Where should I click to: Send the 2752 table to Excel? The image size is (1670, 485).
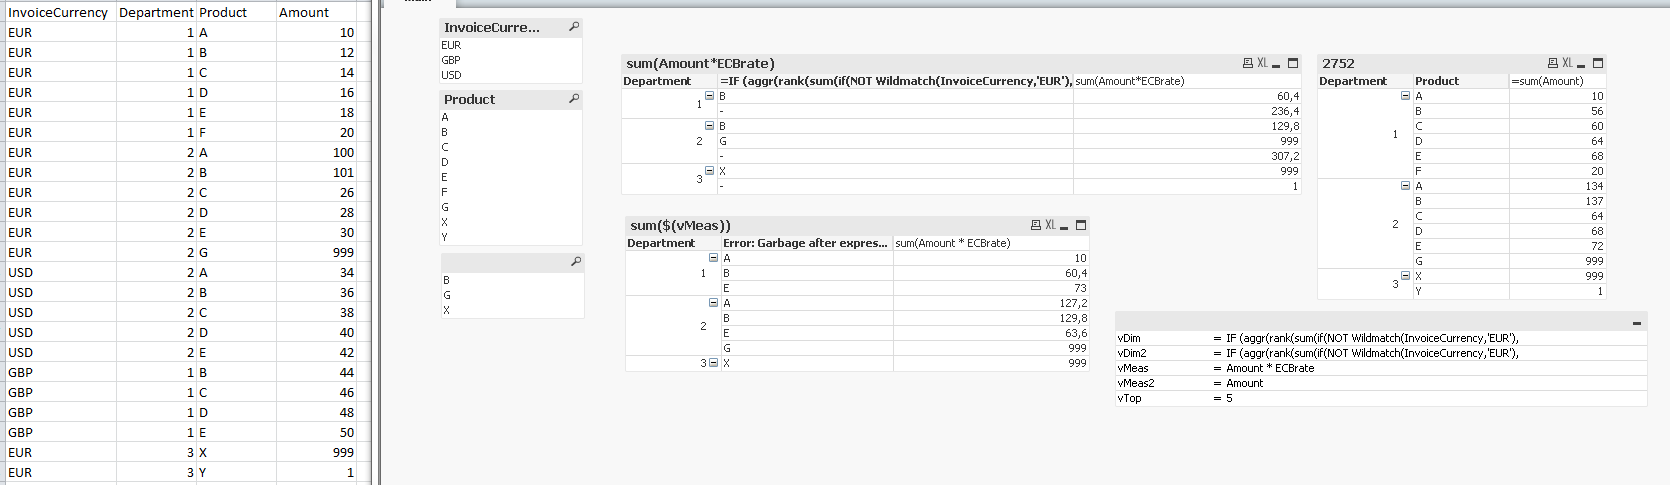[x=1567, y=63]
